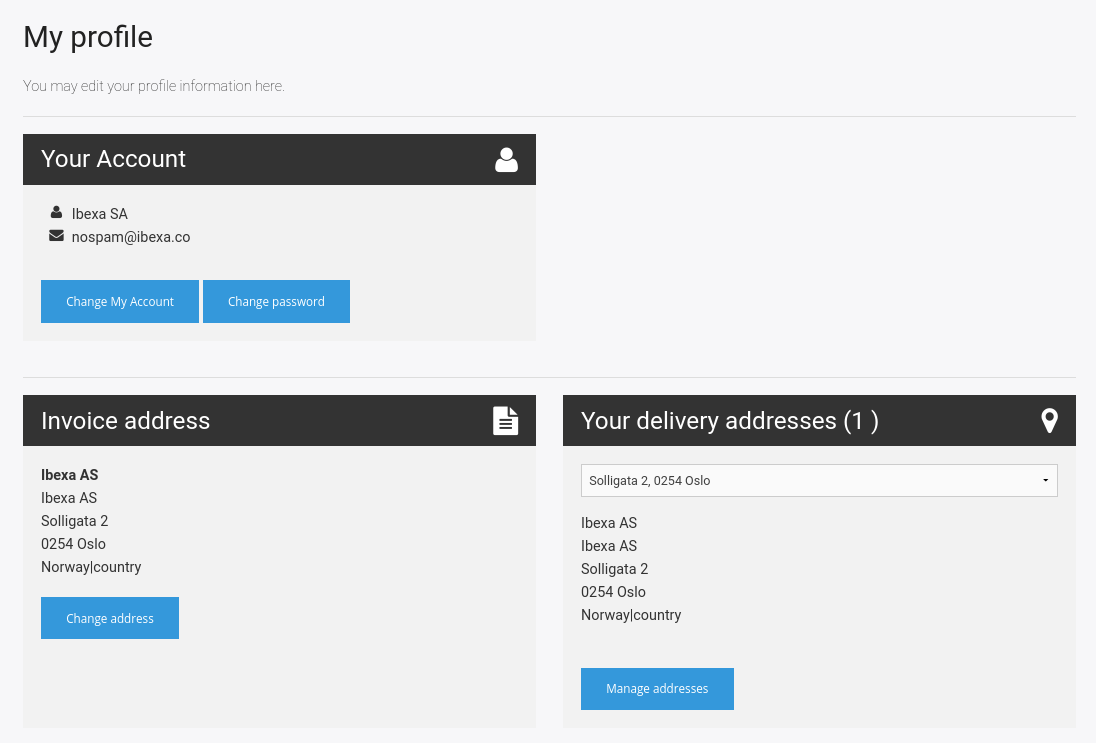Image resolution: width=1096 pixels, height=743 pixels.
Task: Click bold Ibexa AS in the invoice address
Action: [x=70, y=475]
